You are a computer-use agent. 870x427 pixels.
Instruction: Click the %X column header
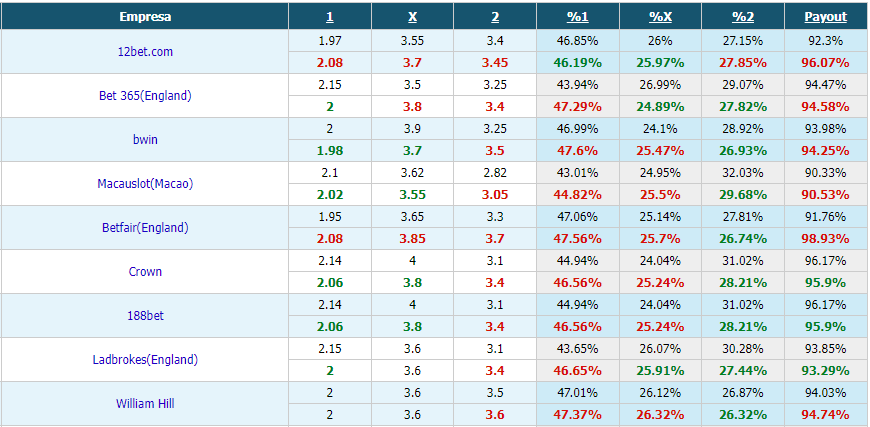pyautogui.click(x=660, y=17)
